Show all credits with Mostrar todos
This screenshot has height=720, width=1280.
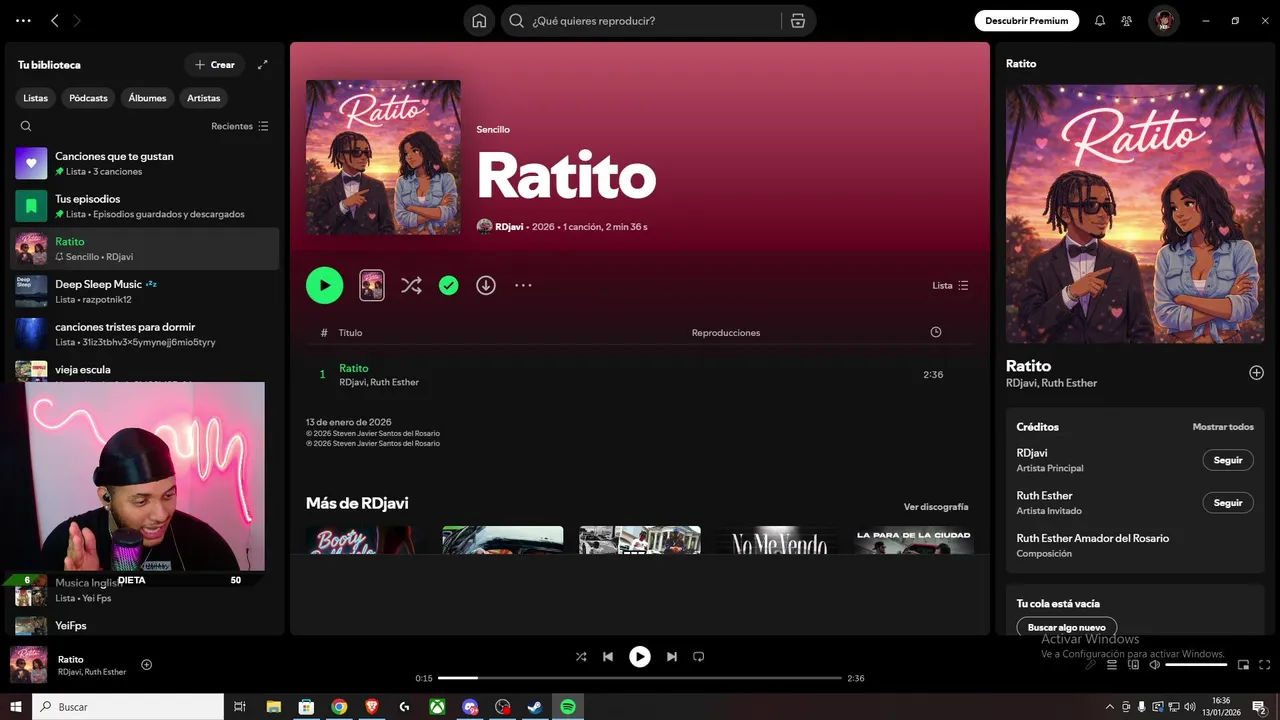[1223, 427]
